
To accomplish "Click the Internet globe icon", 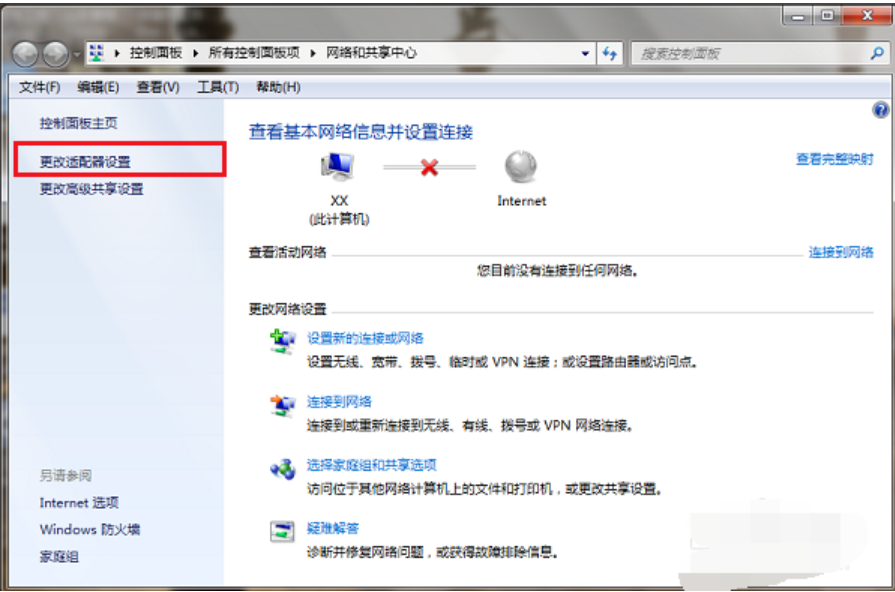I will 521,168.
